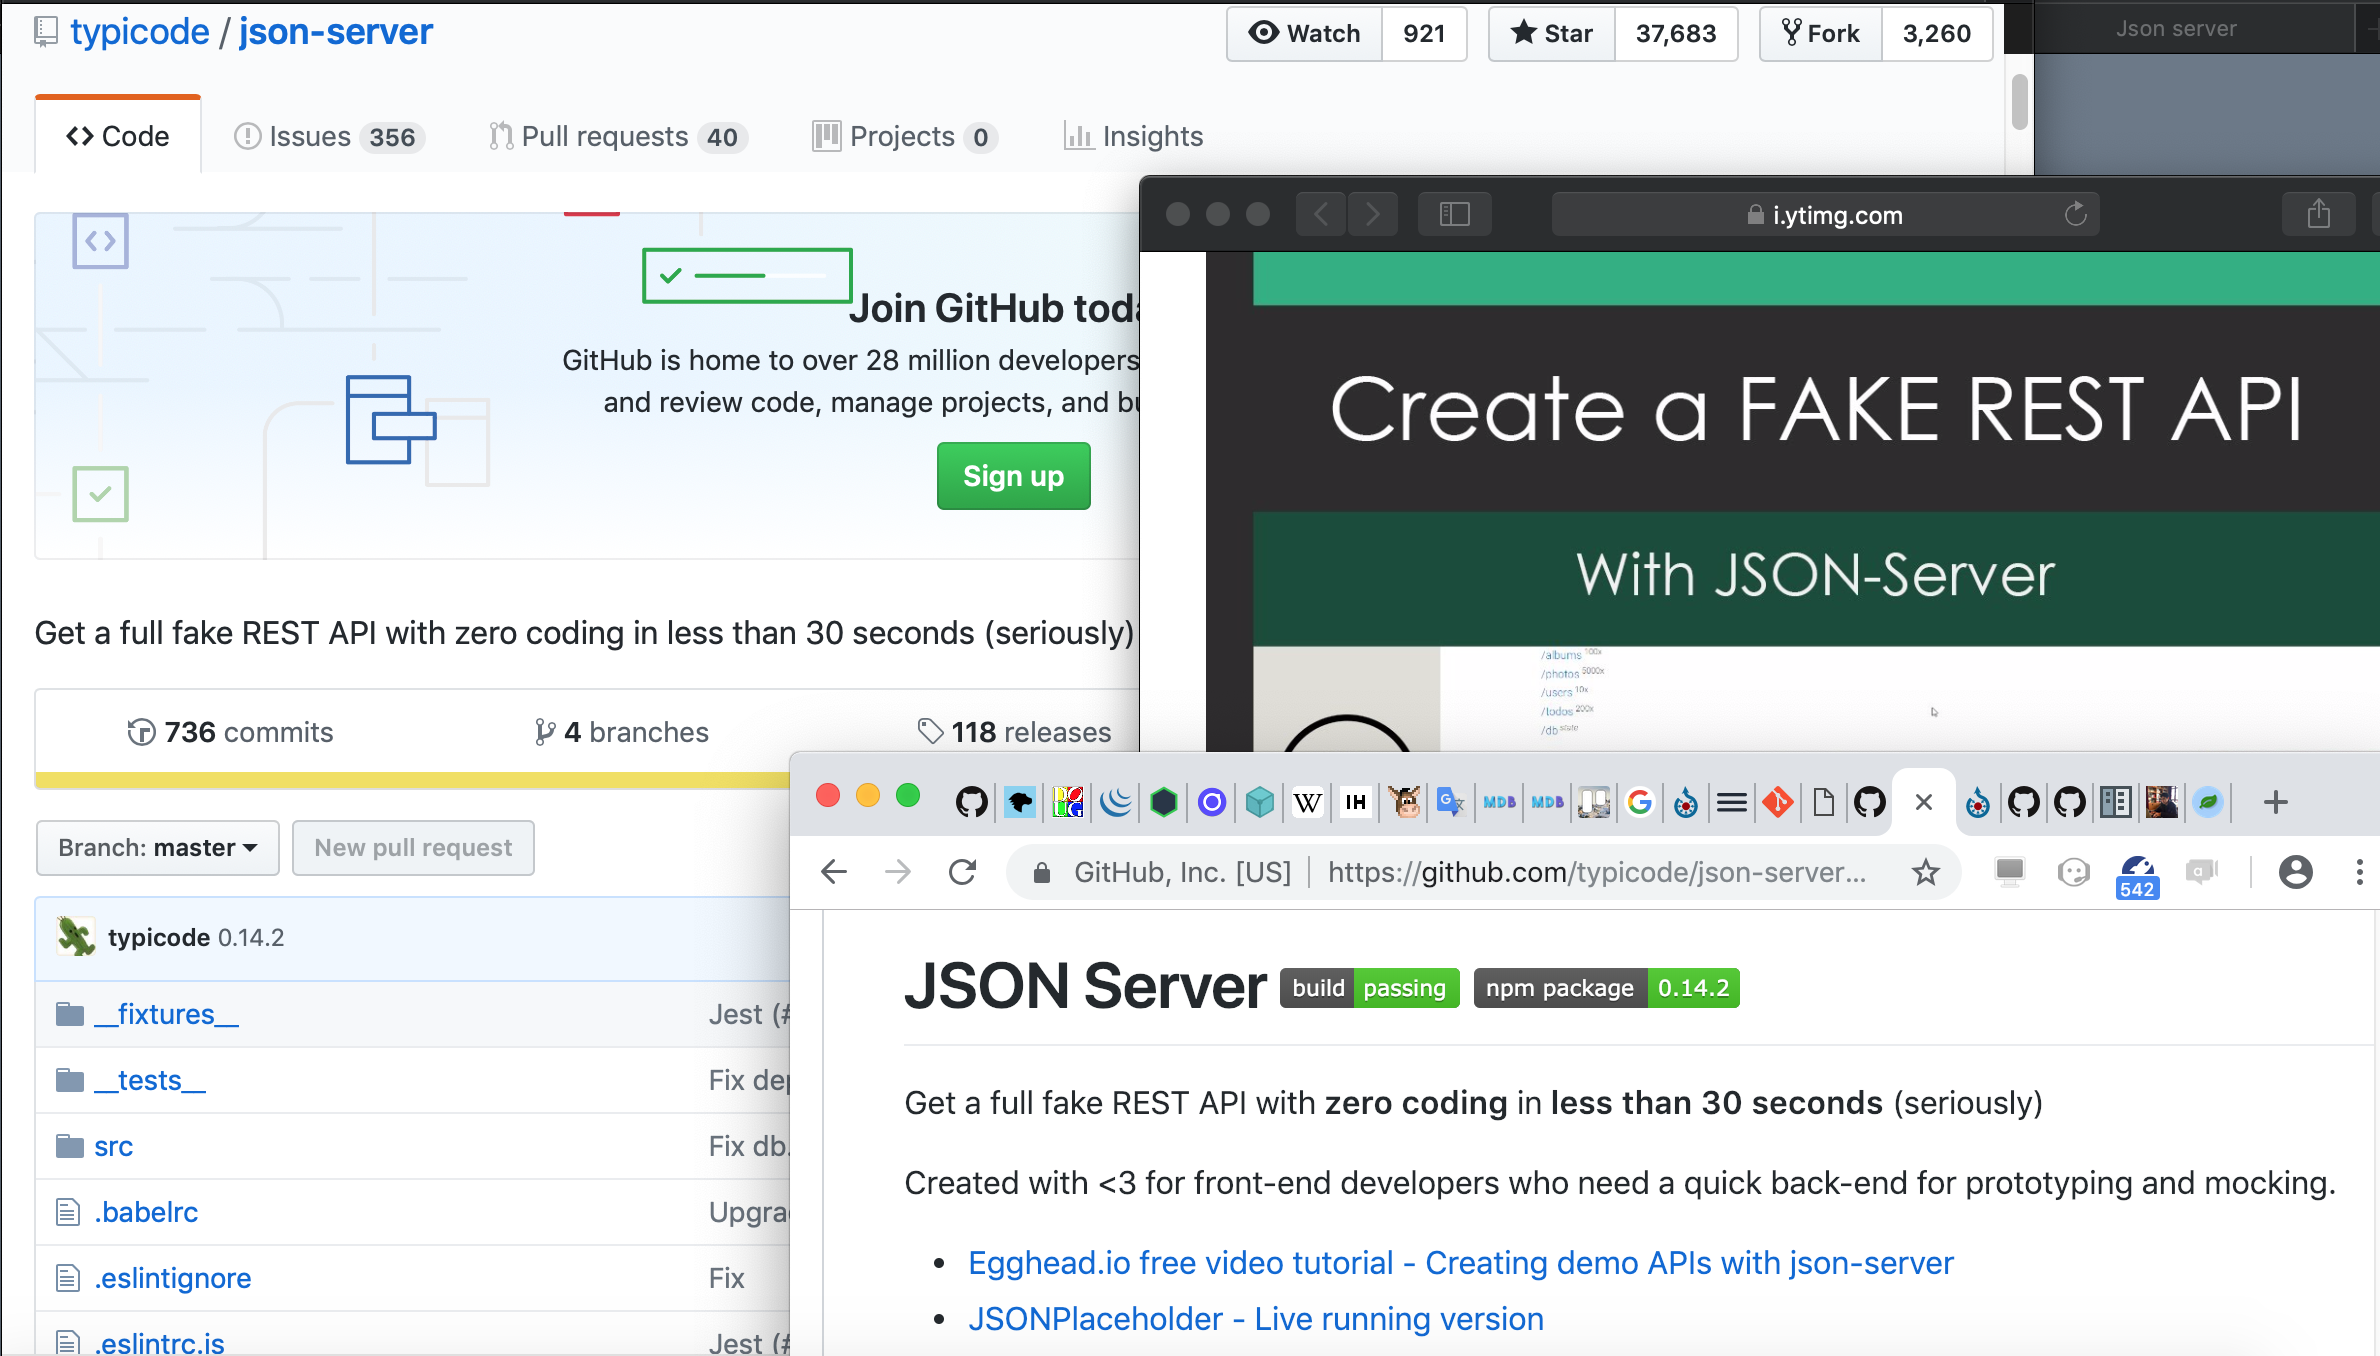2380x1356 pixels.
Task: Open the __fixtures__ folder
Action: [167, 1014]
